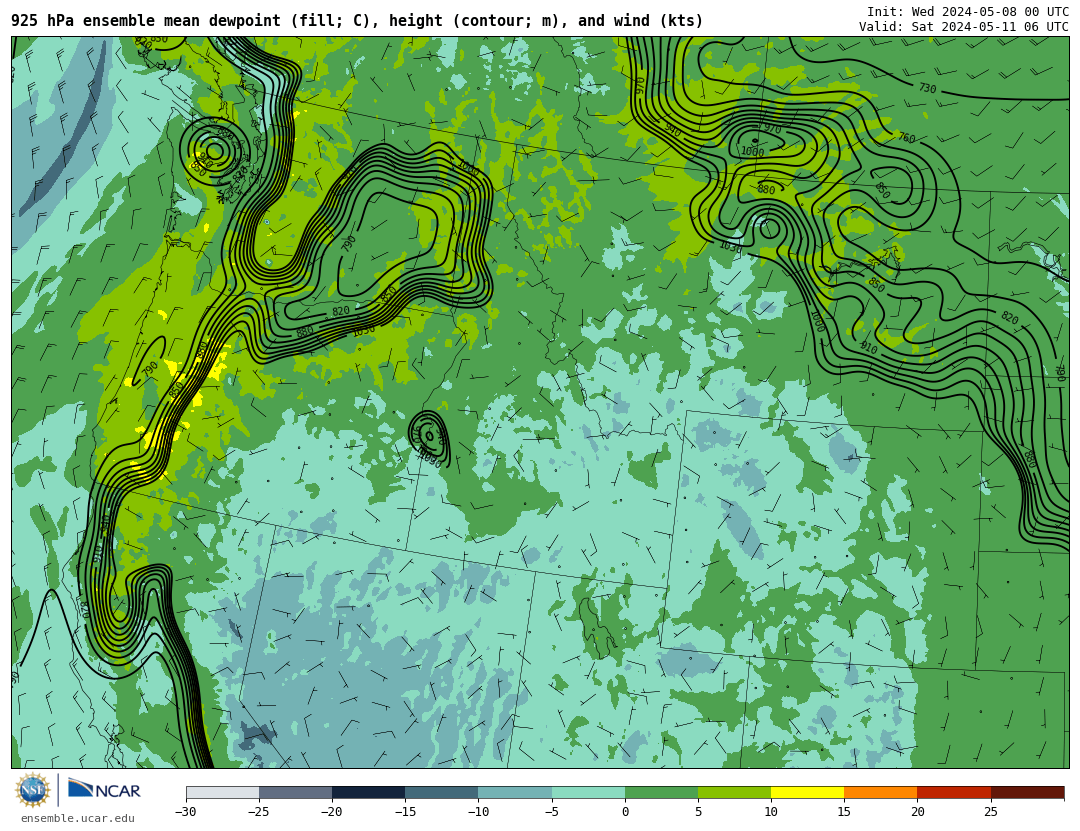Screen dimensions: 1080x831
Task: Click the "10" colorbar tick label
Action: pyautogui.click(x=771, y=812)
